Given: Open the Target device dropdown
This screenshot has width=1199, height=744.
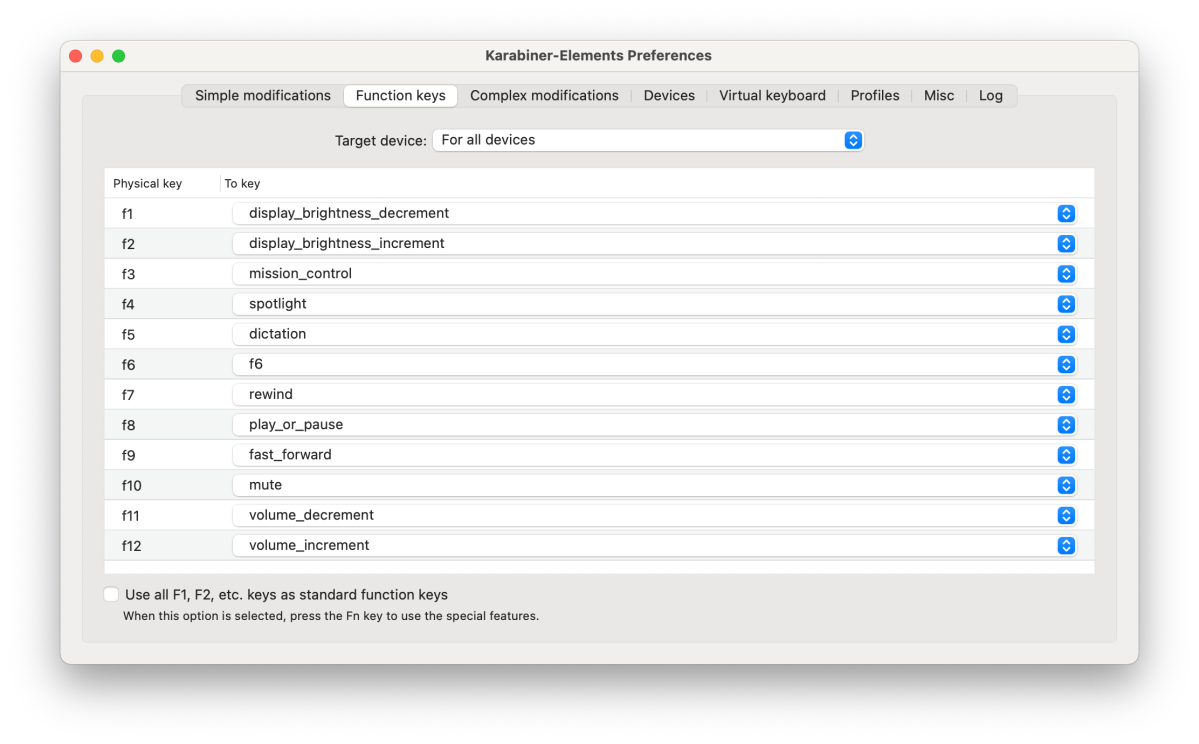Looking at the screenshot, I should click(648, 140).
